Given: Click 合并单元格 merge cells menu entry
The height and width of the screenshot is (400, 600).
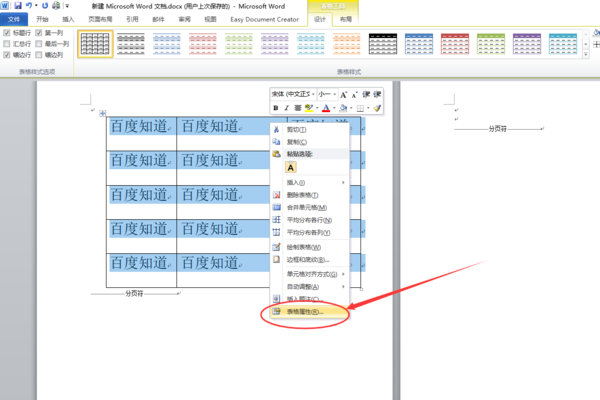Looking at the screenshot, I should [309, 207].
